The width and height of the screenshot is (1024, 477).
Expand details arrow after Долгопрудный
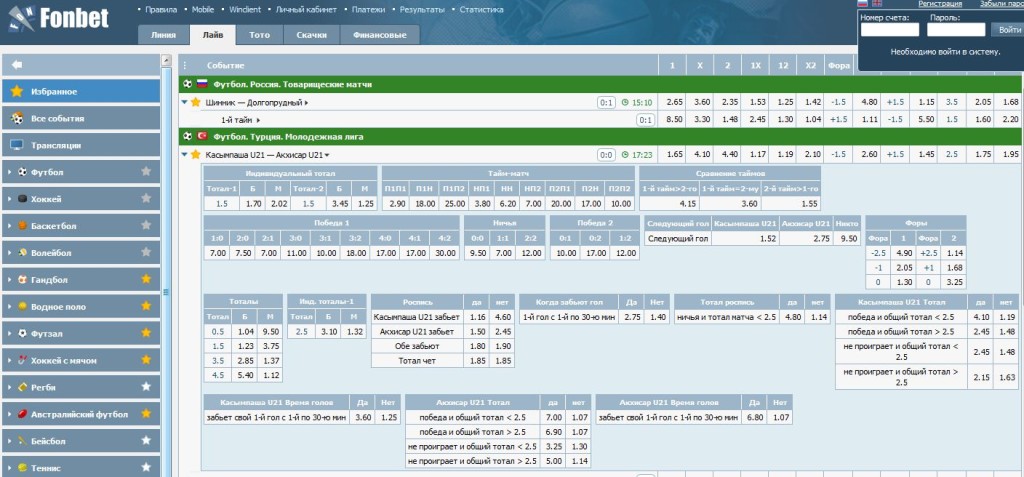pos(307,103)
